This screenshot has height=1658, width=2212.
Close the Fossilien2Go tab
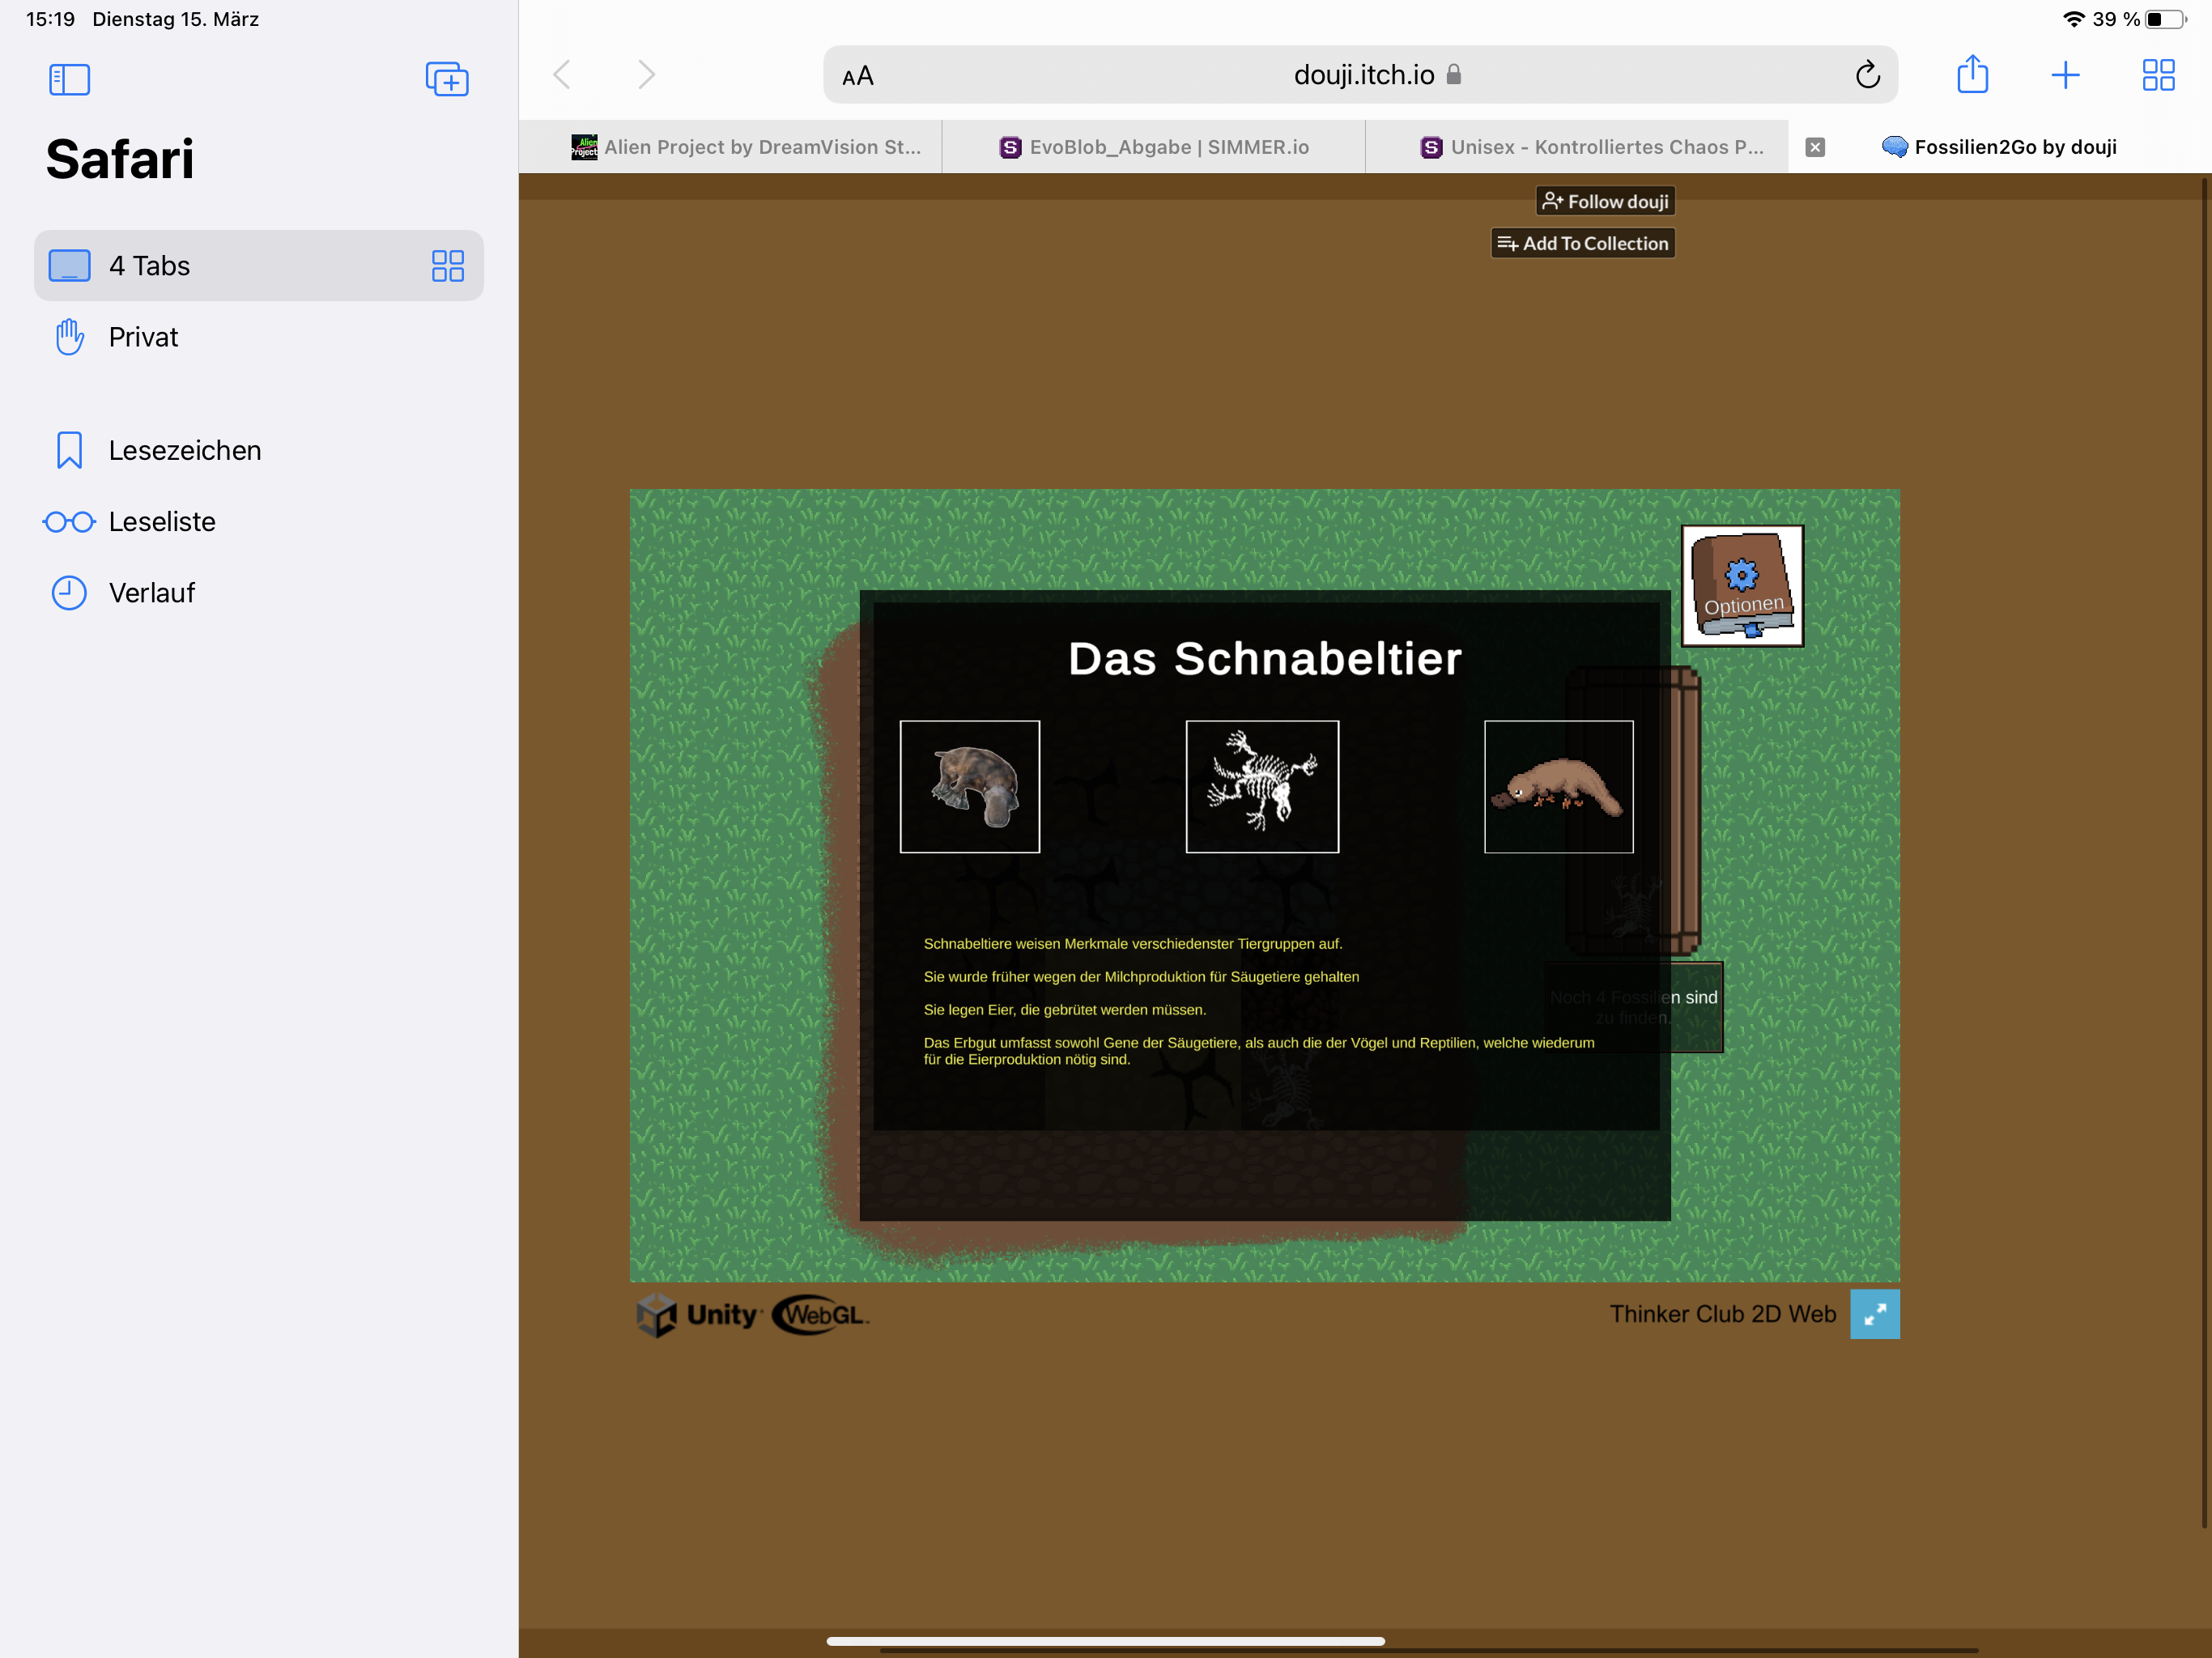[1815, 147]
